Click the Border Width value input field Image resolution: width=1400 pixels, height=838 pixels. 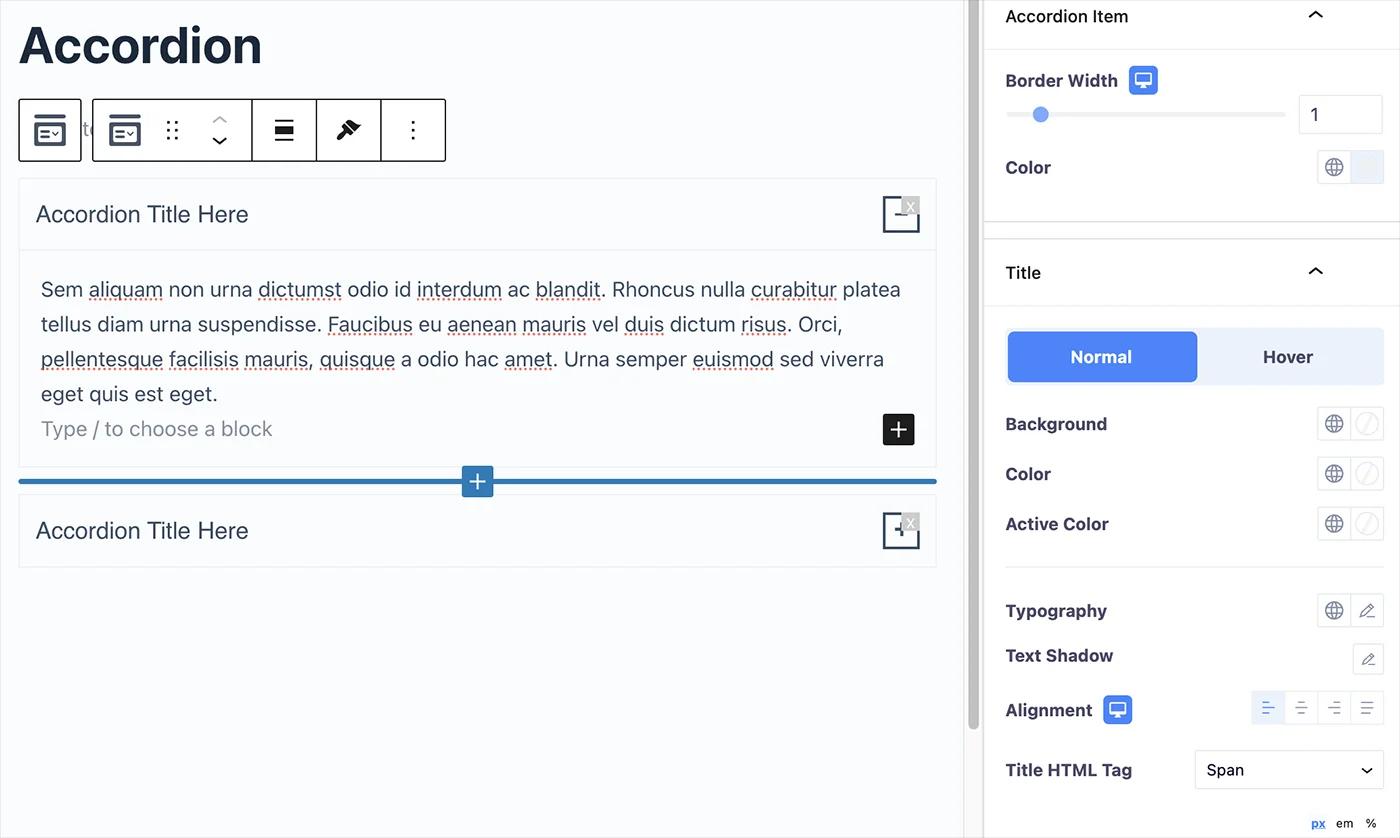coord(1339,115)
